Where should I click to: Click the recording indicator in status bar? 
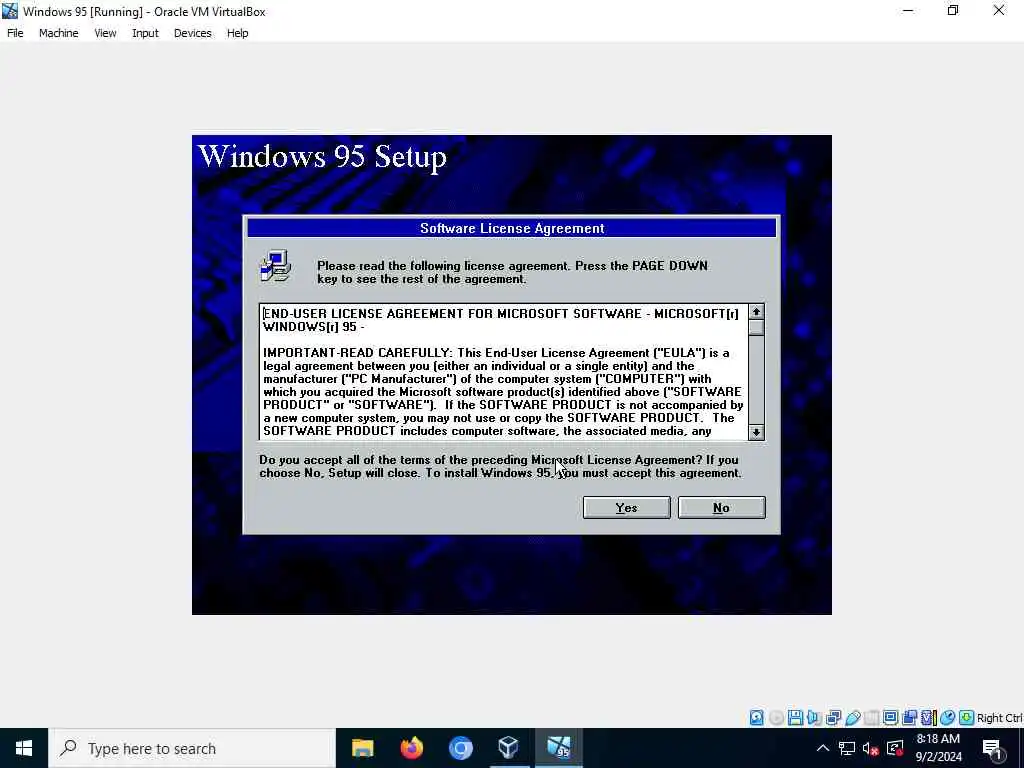[909, 718]
